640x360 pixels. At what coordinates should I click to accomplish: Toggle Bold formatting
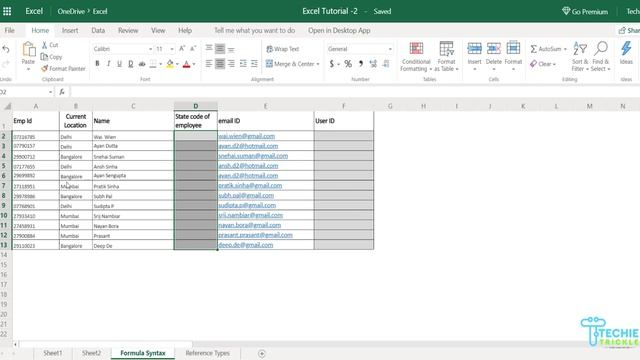[x=97, y=64]
